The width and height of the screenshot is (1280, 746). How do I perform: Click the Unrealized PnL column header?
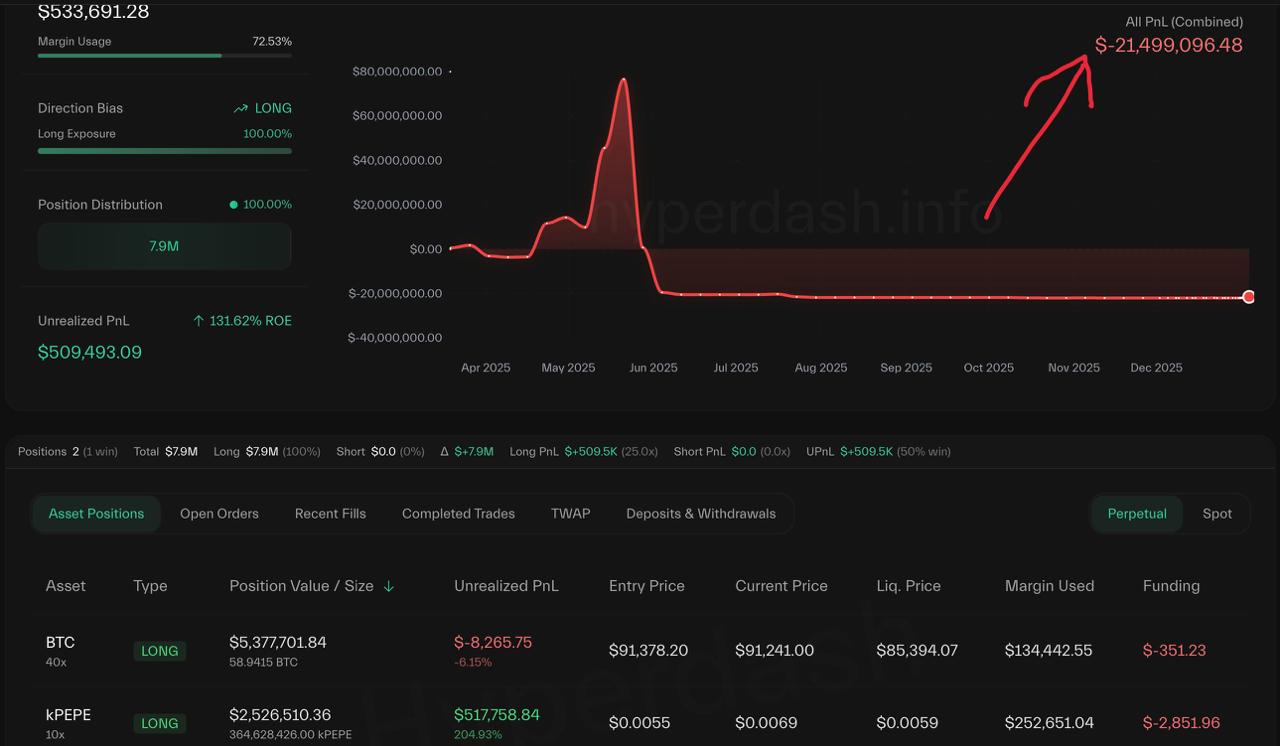click(506, 586)
